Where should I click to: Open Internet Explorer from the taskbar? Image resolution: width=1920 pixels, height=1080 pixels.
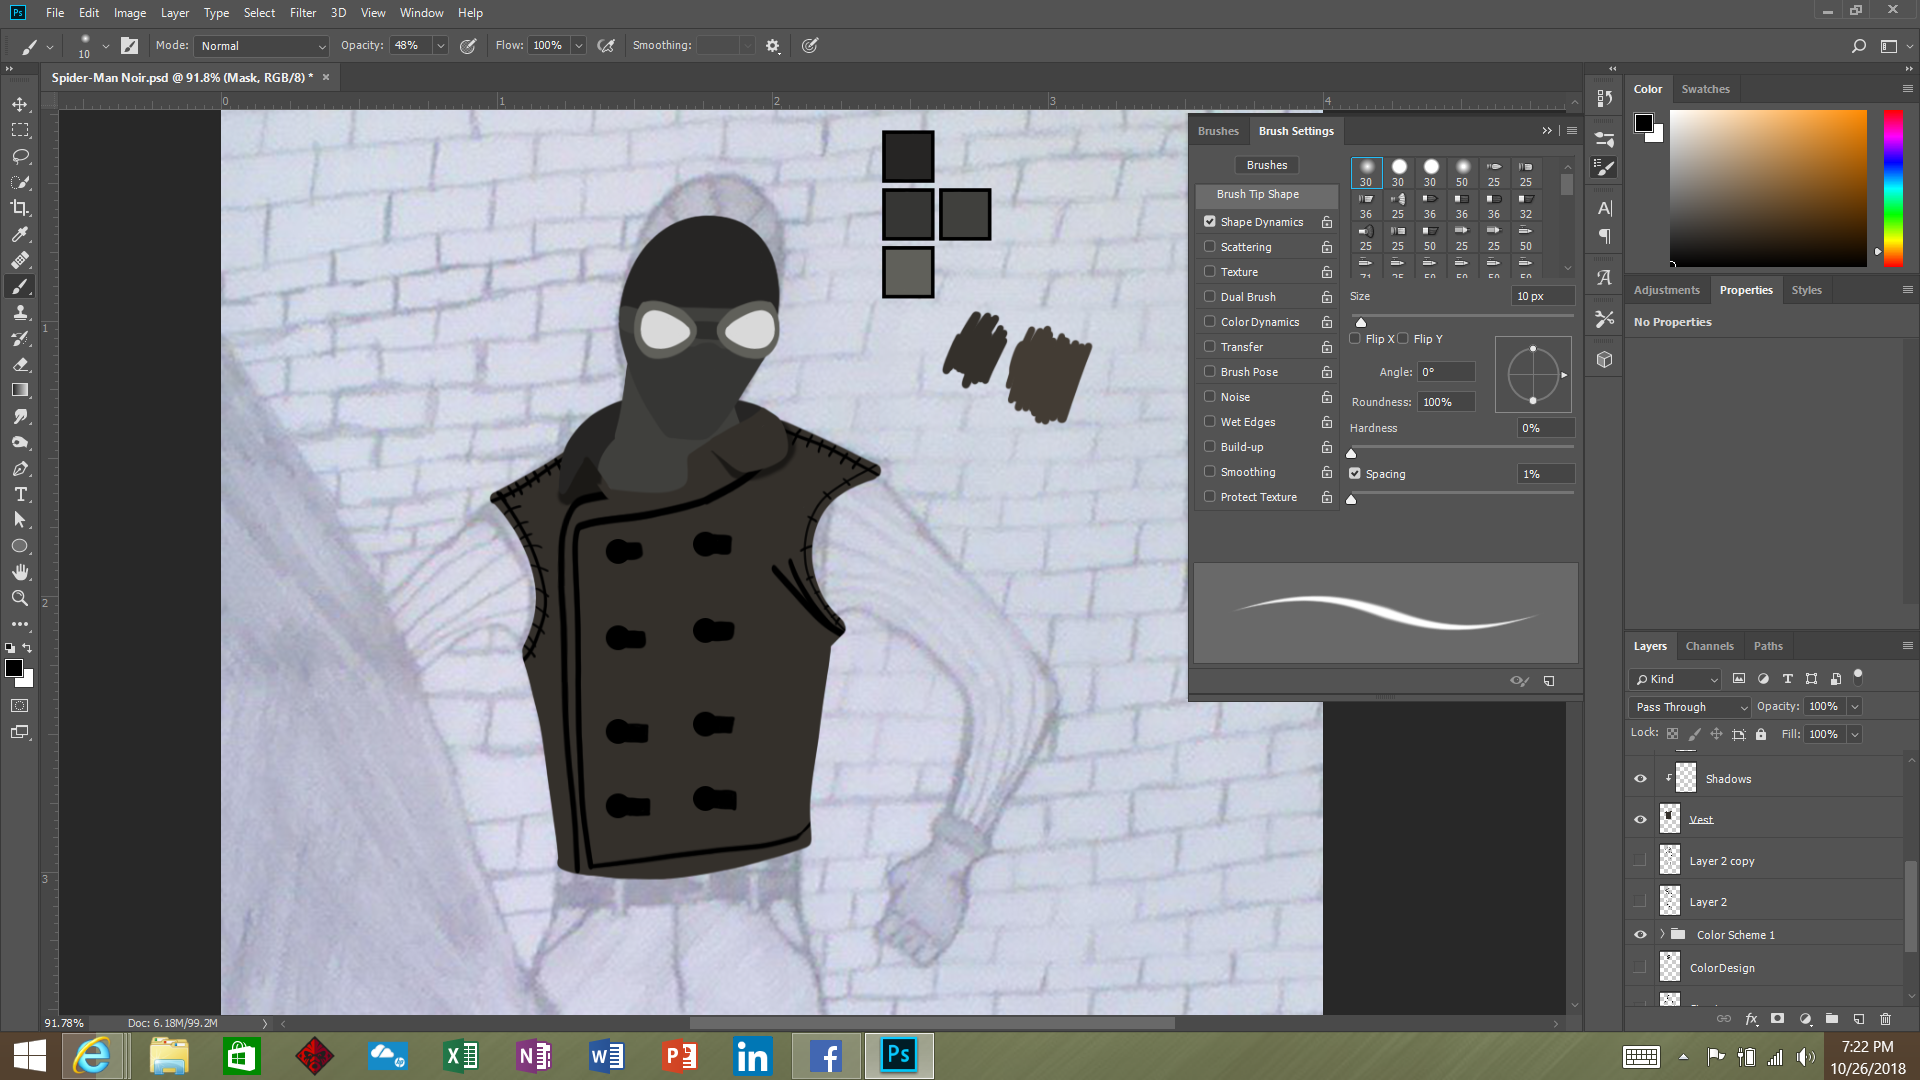(93, 1055)
